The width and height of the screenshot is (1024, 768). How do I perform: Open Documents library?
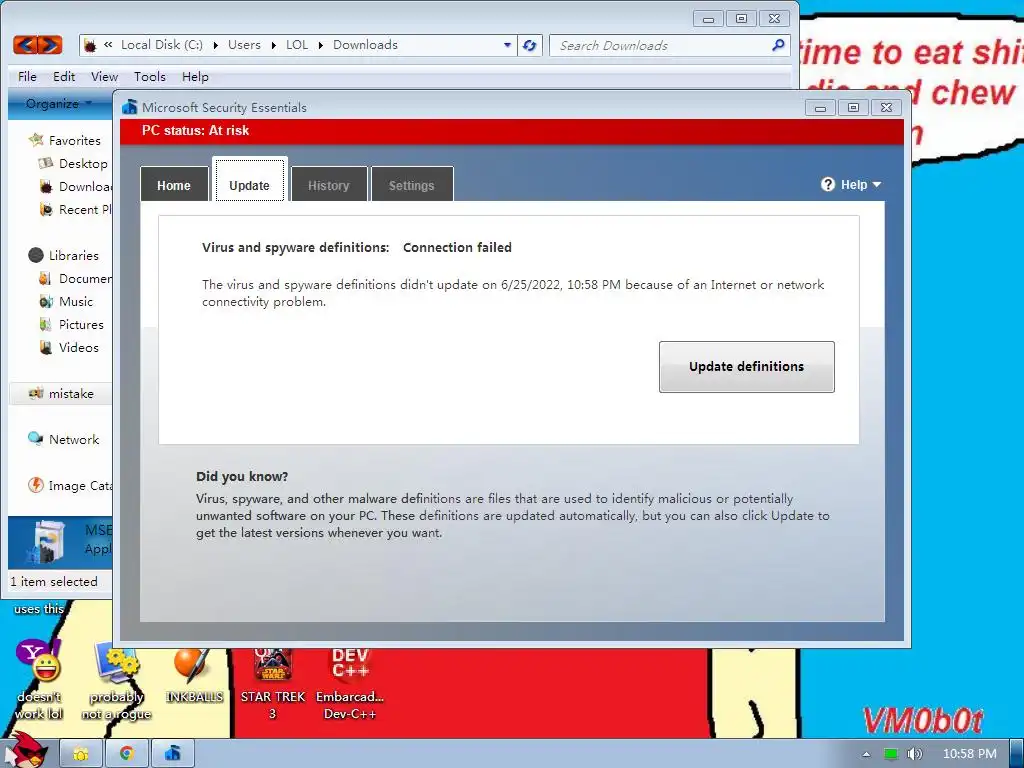74,278
